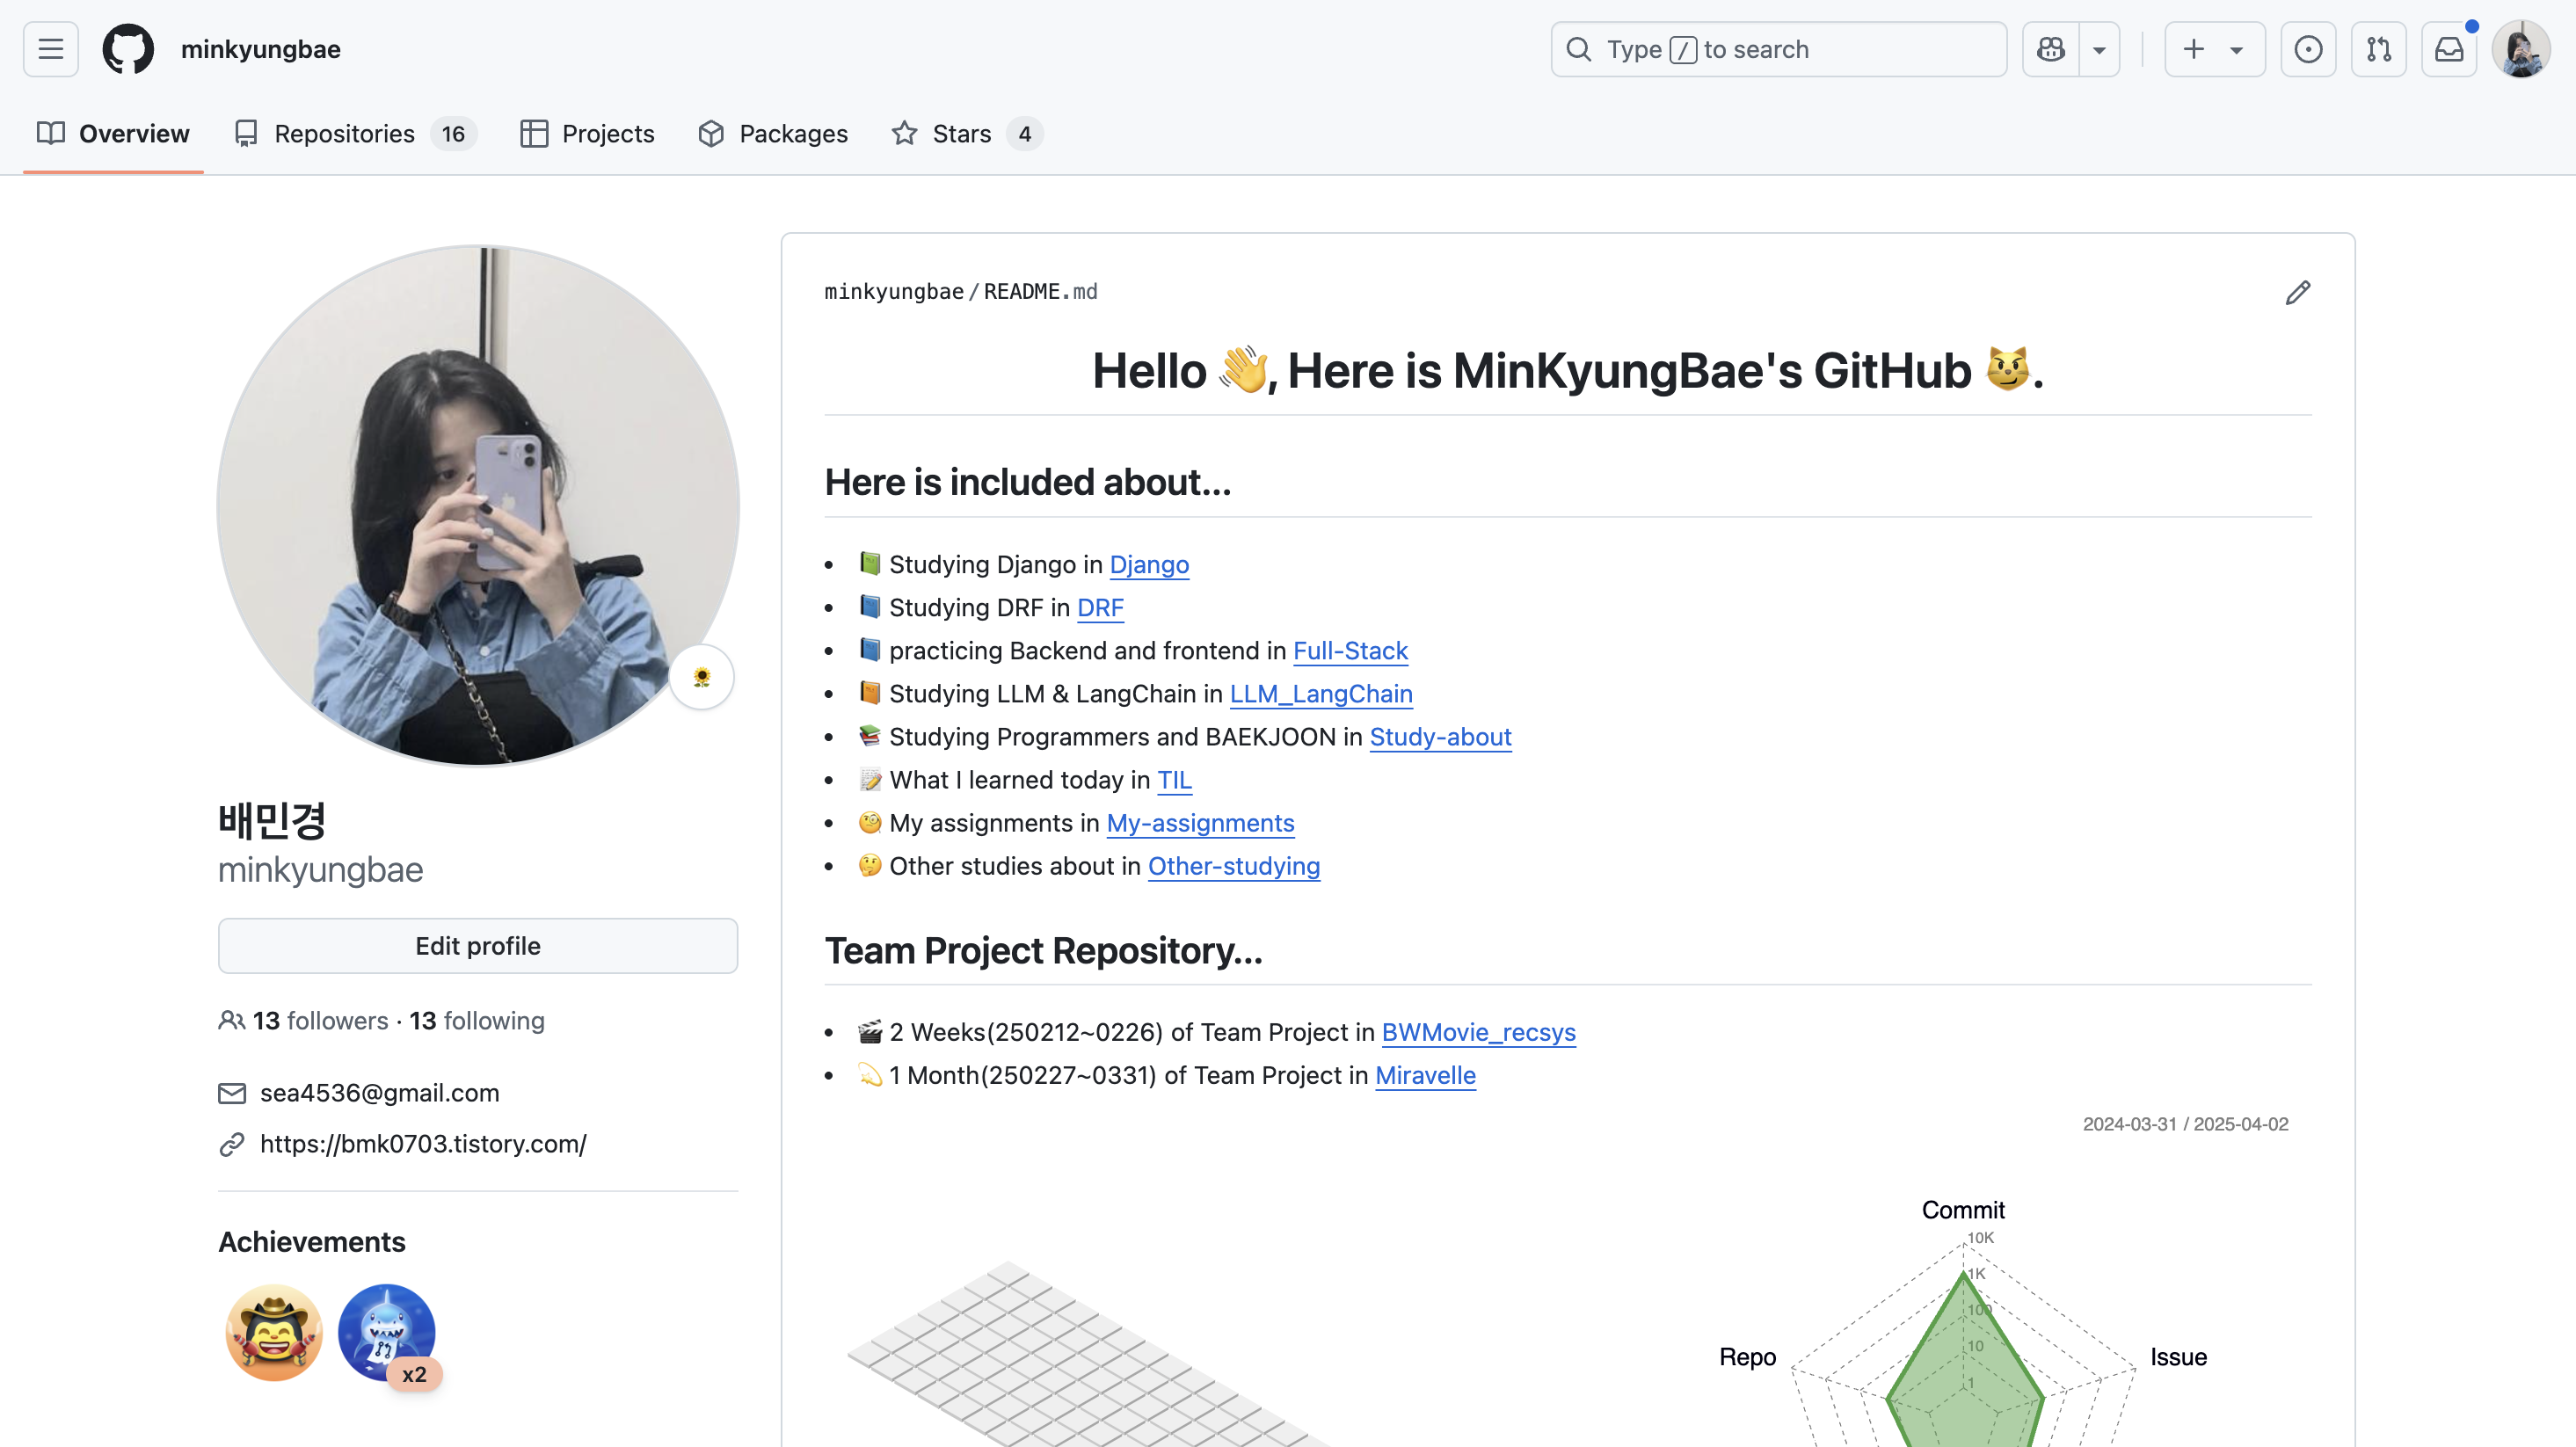Open the Other-studying repository link
The height and width of the screenshot is (1447, 2576).
coord(1234,866)
